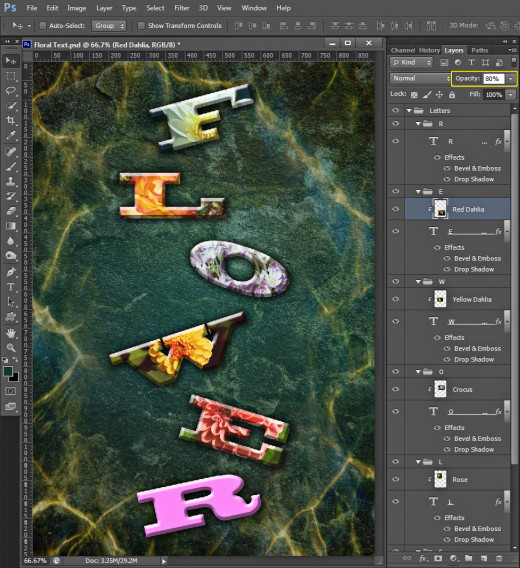Open the Filter menu
Screen dimensions: 520x568
[182, 8]
